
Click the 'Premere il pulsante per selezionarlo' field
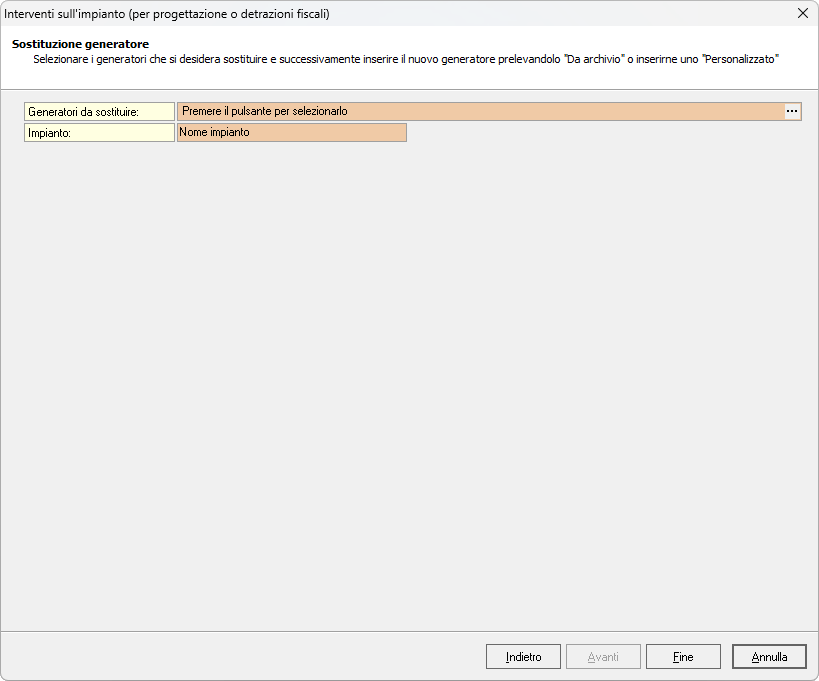pos(480,112)
